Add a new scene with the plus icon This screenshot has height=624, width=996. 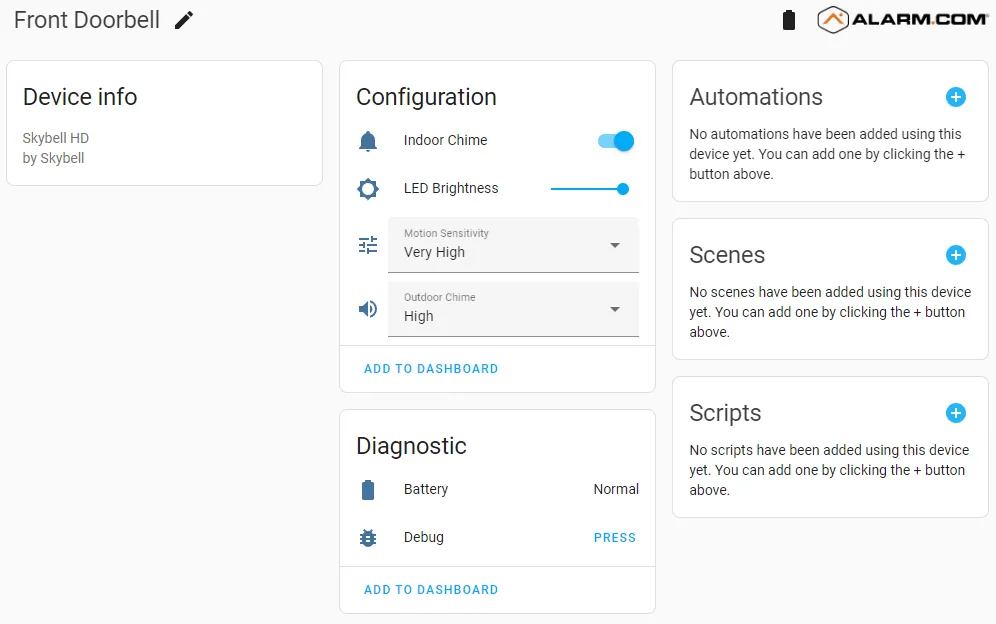[955, 255]
